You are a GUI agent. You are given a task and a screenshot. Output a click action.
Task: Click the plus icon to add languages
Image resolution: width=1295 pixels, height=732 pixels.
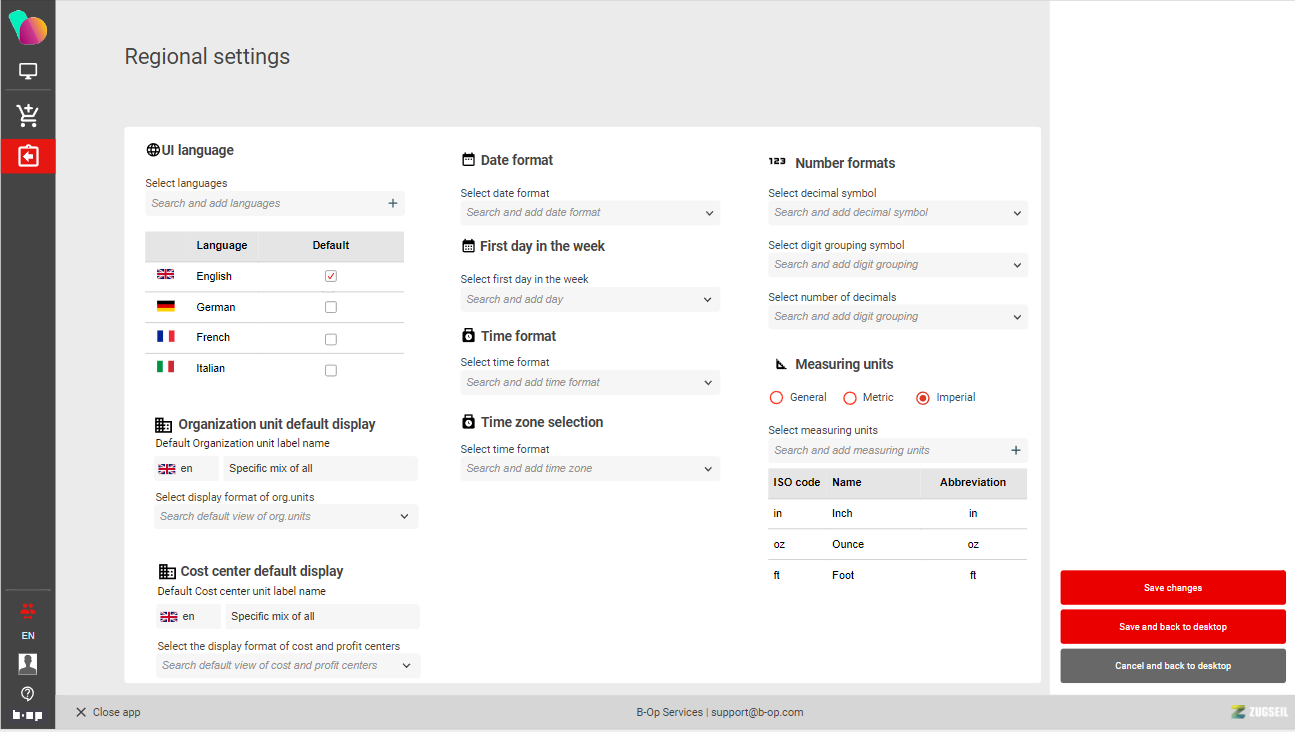[393, 204]
